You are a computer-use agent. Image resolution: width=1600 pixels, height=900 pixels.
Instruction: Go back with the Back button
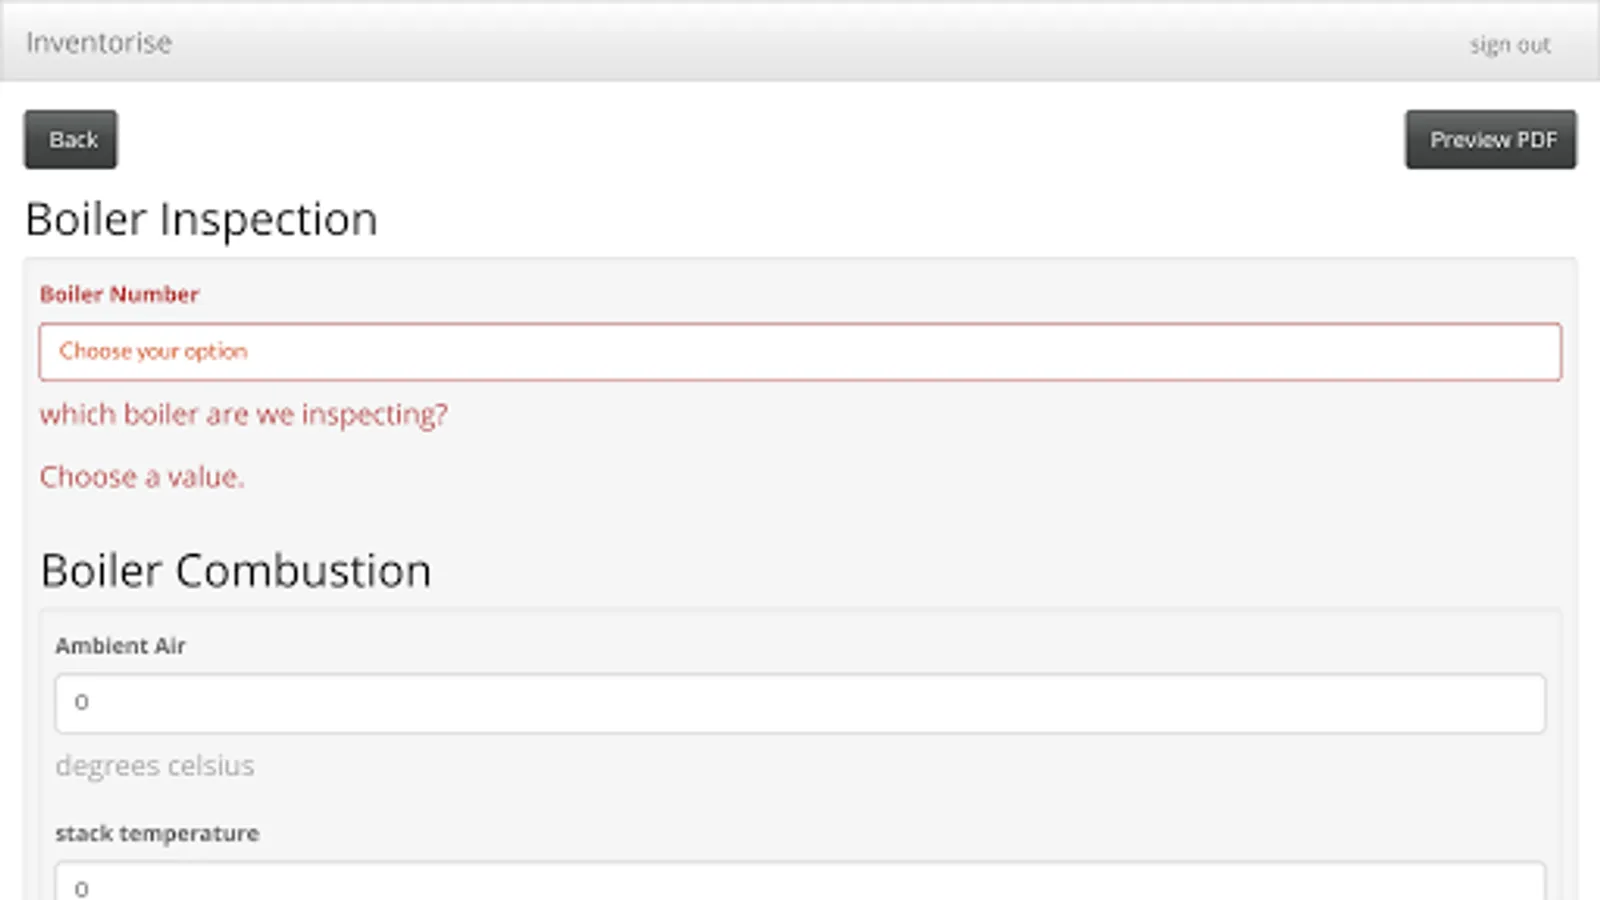coord(71,140)
